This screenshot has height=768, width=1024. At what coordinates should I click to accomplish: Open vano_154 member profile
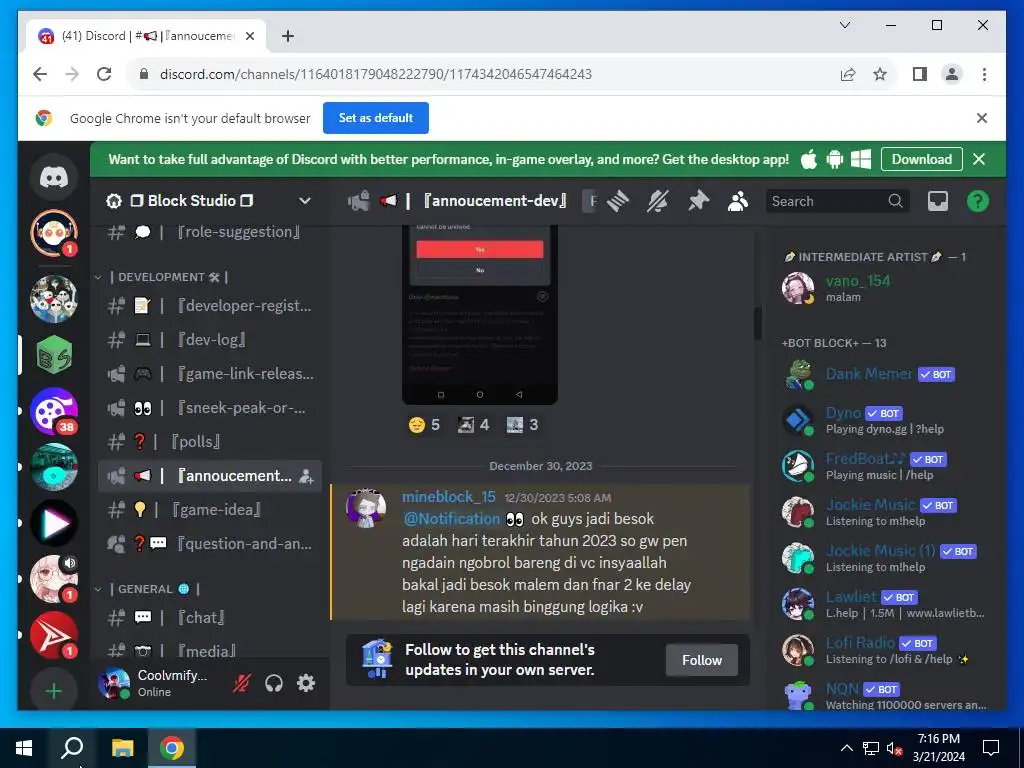[x=885, y=289]
